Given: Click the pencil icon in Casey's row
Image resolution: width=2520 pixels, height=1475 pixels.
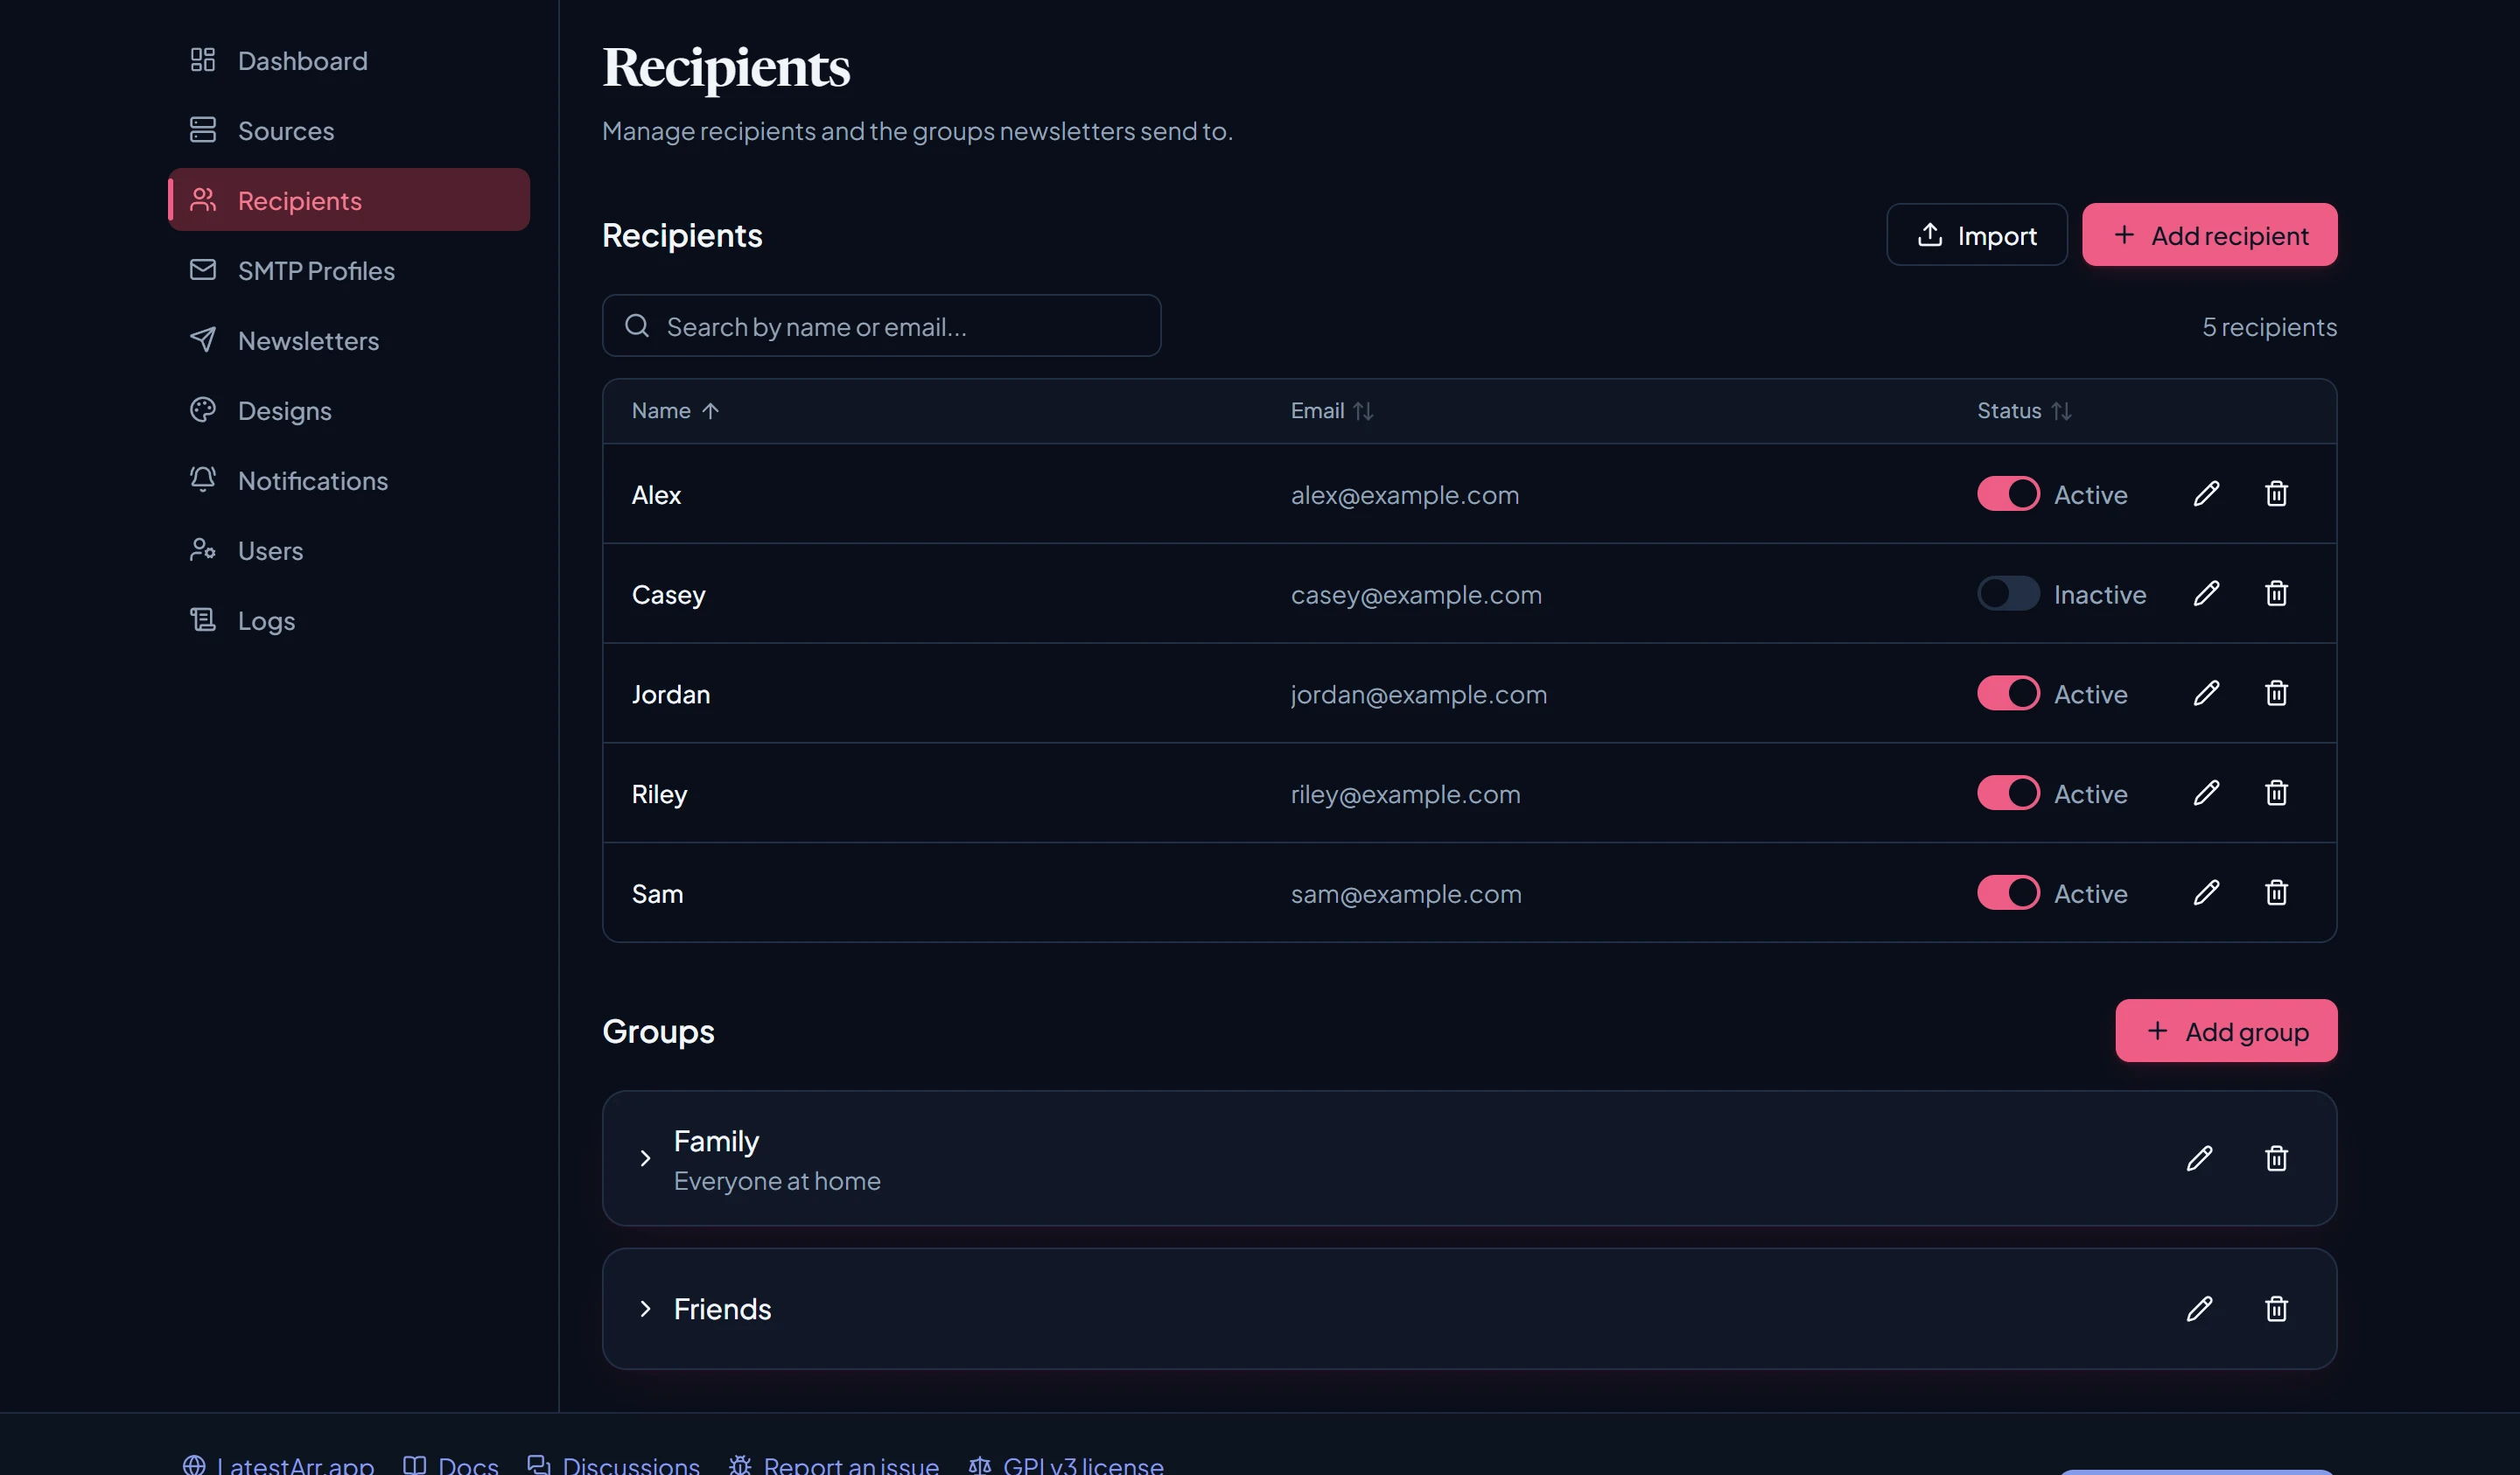Looking at the screenshot, I should pos(2206,594).
